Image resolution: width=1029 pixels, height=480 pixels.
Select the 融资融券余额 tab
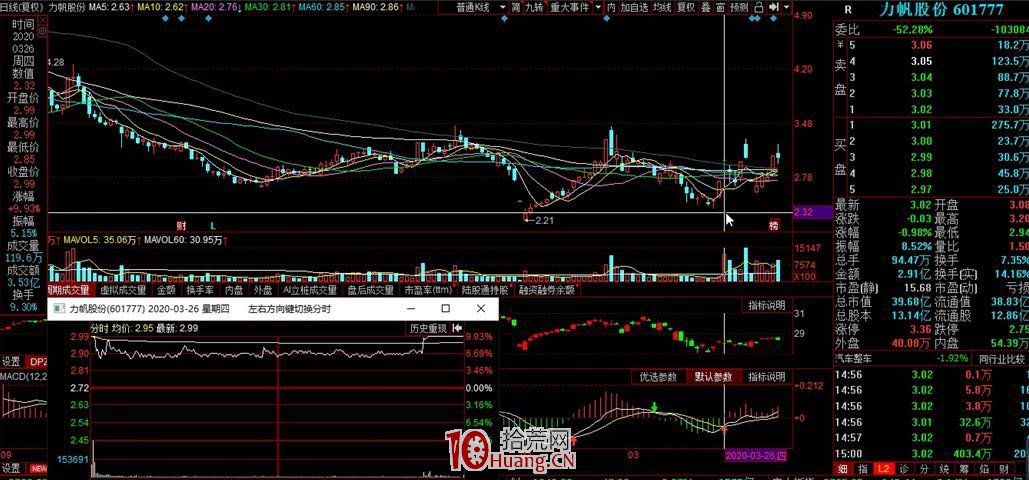point(547,290)
